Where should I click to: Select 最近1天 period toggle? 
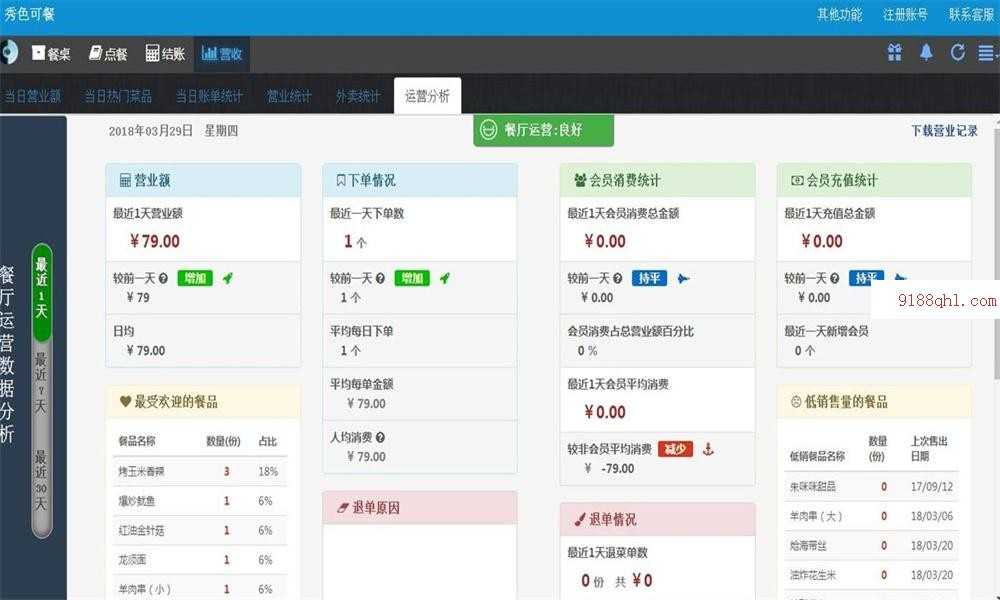(41, 292)
